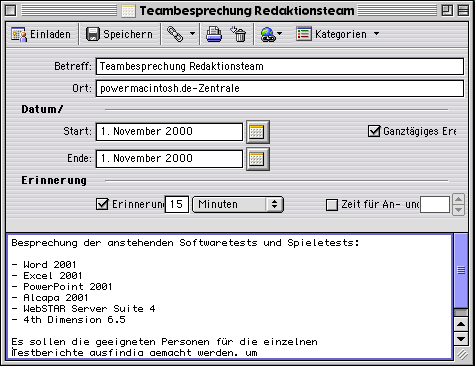Screen dimensions: 475x366
Task: Click the 'Es sollen die geeigneten' line
Action: [164, 342]
